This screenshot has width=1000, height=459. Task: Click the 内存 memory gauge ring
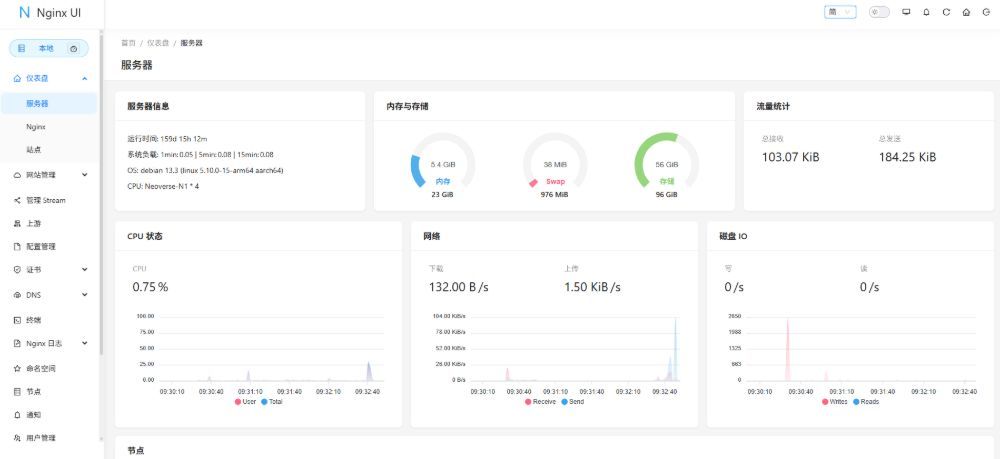(443, 162)
